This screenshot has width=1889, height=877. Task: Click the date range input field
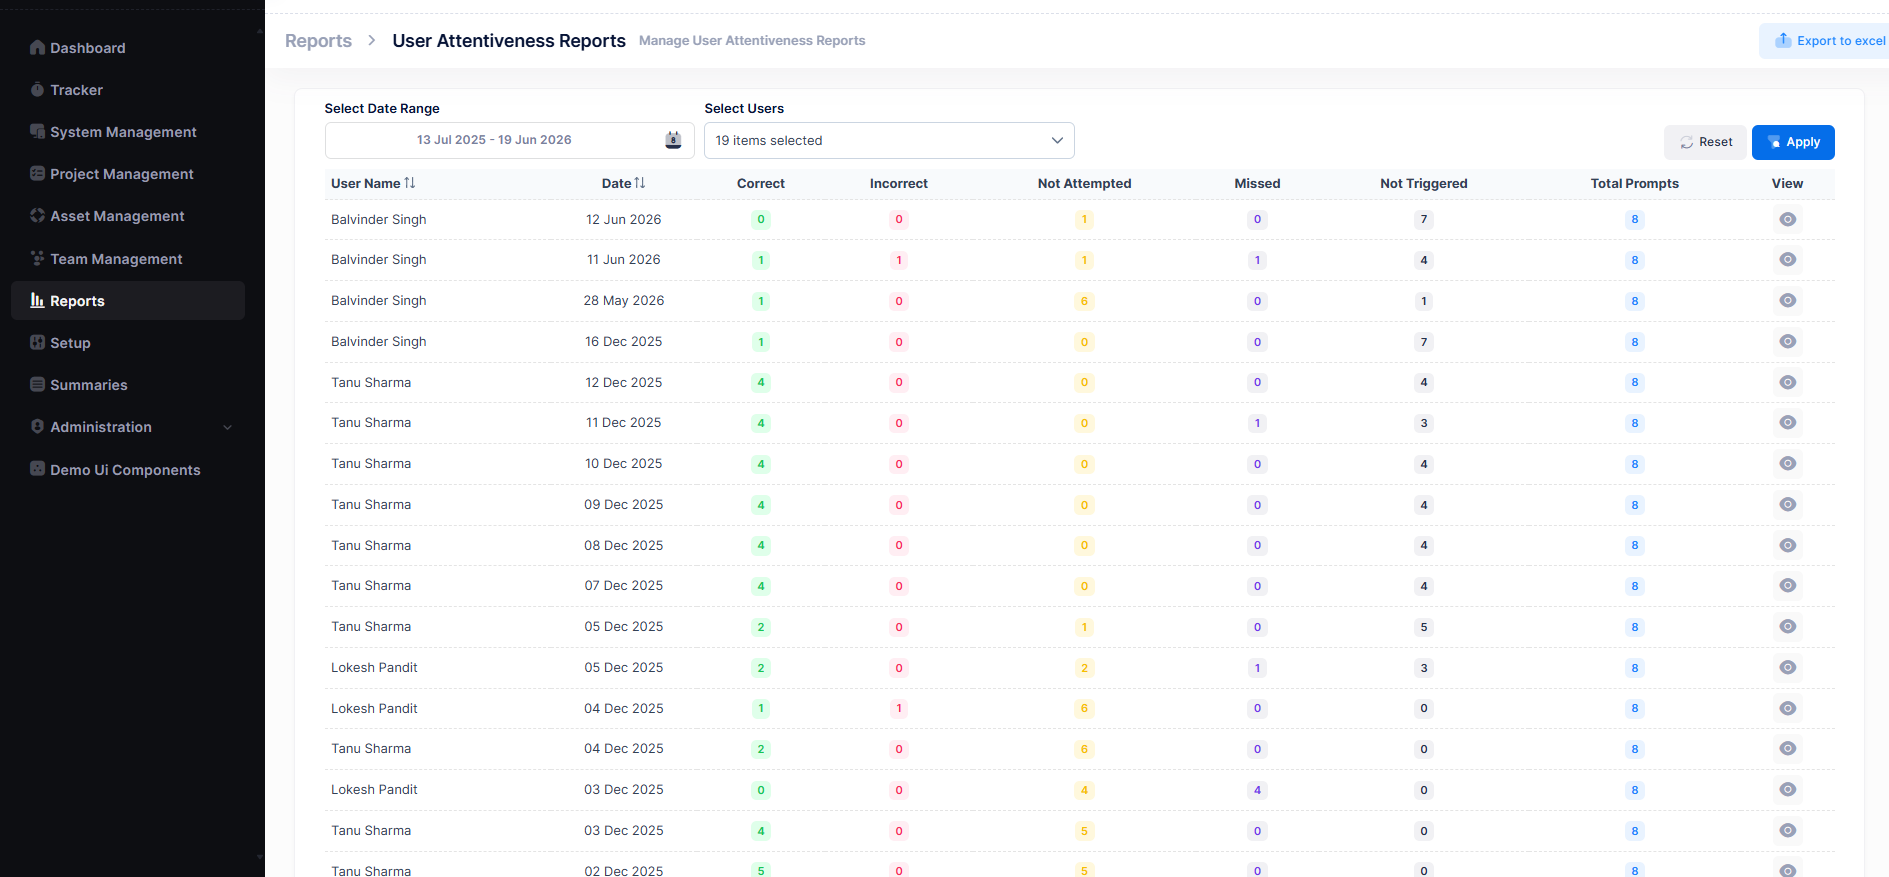click(509, 140)
